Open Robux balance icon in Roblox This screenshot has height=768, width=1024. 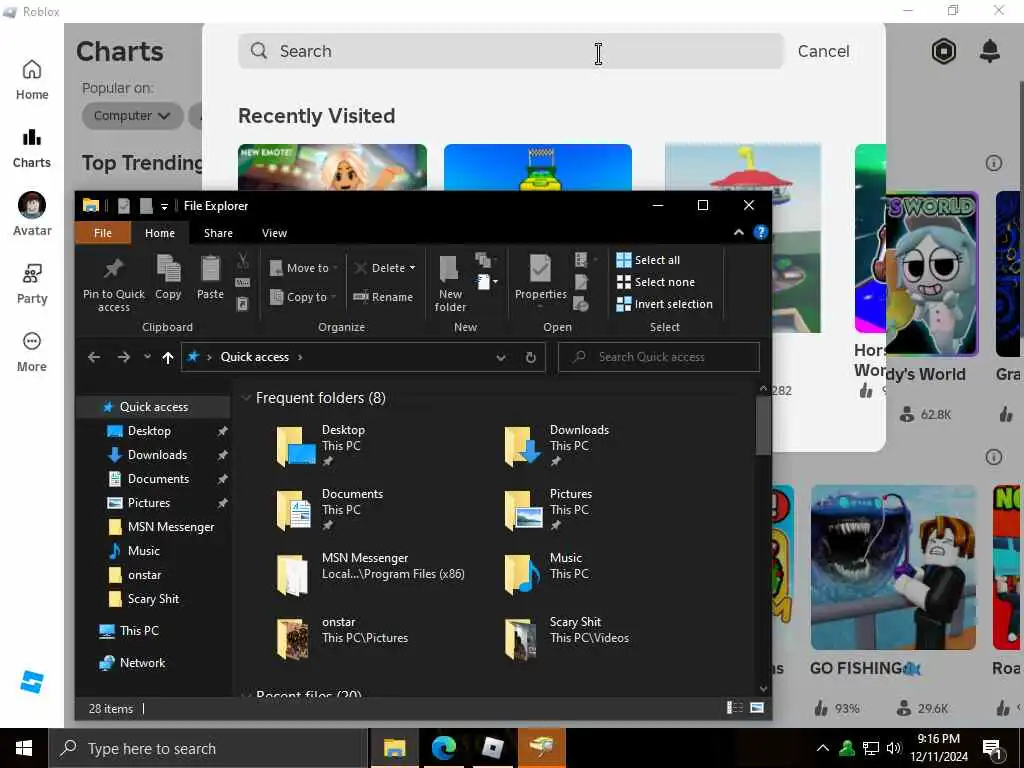[x=944, y=51]
